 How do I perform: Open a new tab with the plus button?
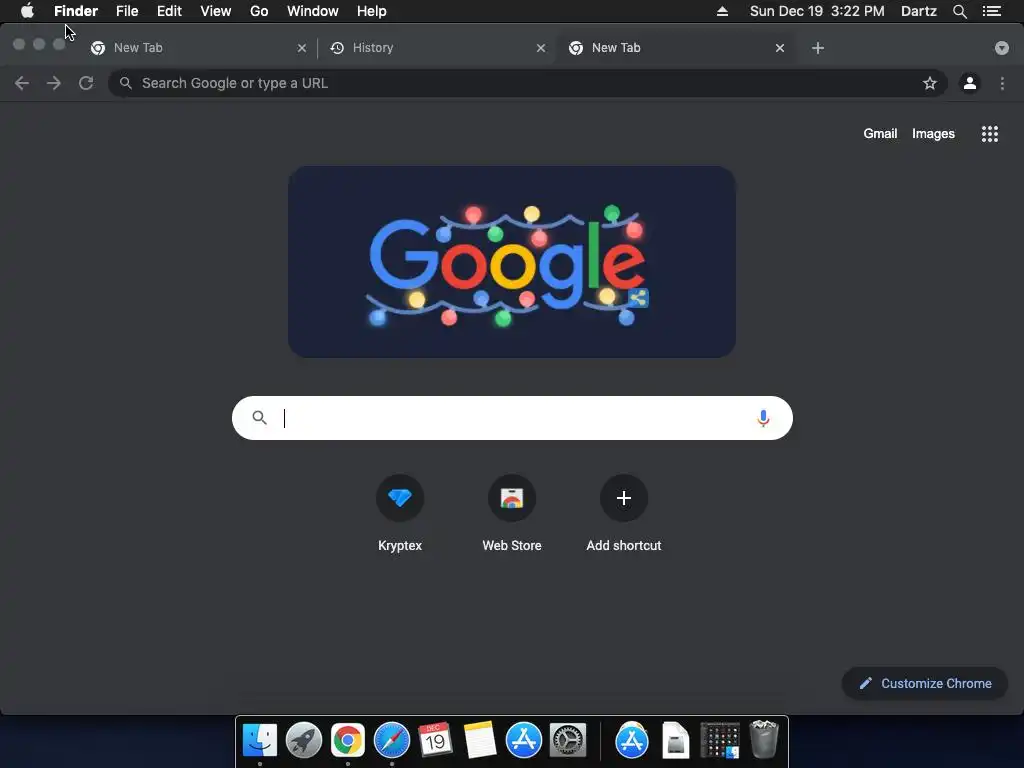[x=818, y=48]
